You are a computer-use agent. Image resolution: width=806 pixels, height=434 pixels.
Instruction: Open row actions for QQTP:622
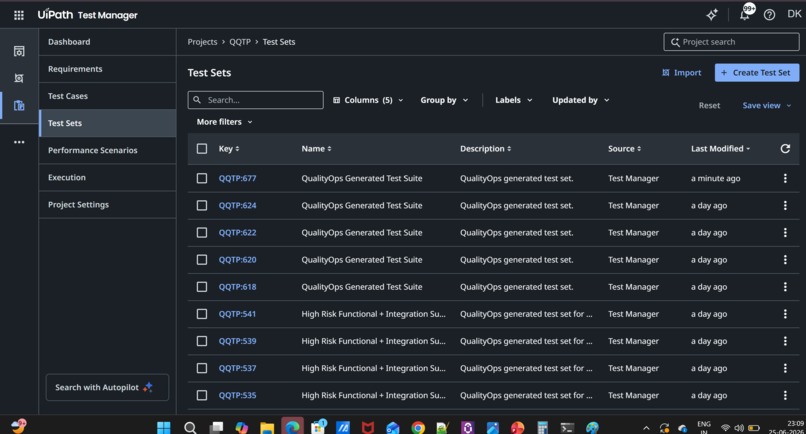(x=785, y=232)
